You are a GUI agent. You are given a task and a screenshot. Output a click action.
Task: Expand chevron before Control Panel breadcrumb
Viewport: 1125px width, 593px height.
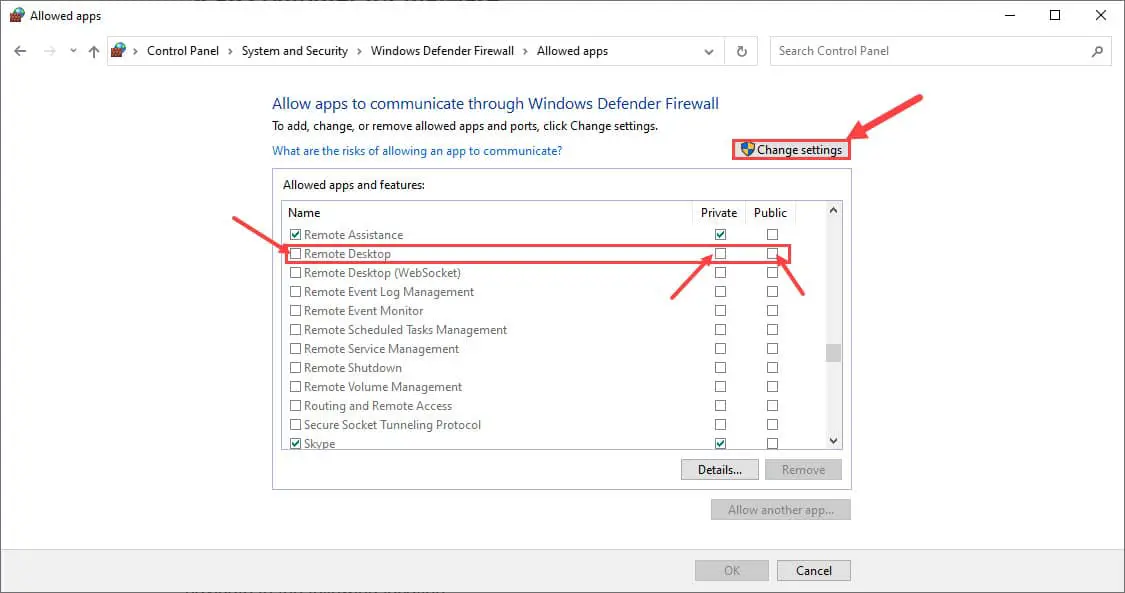point(136,51)
